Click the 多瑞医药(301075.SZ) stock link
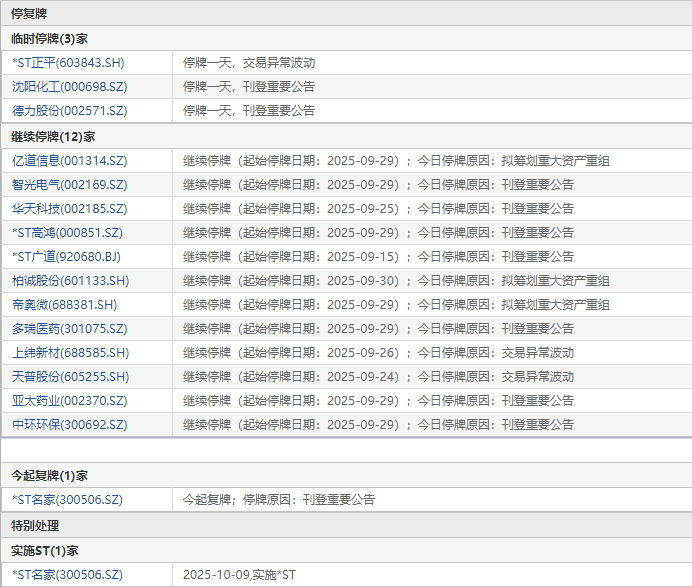Viewport: 692px width, 587px height. (x=70, y=329)
